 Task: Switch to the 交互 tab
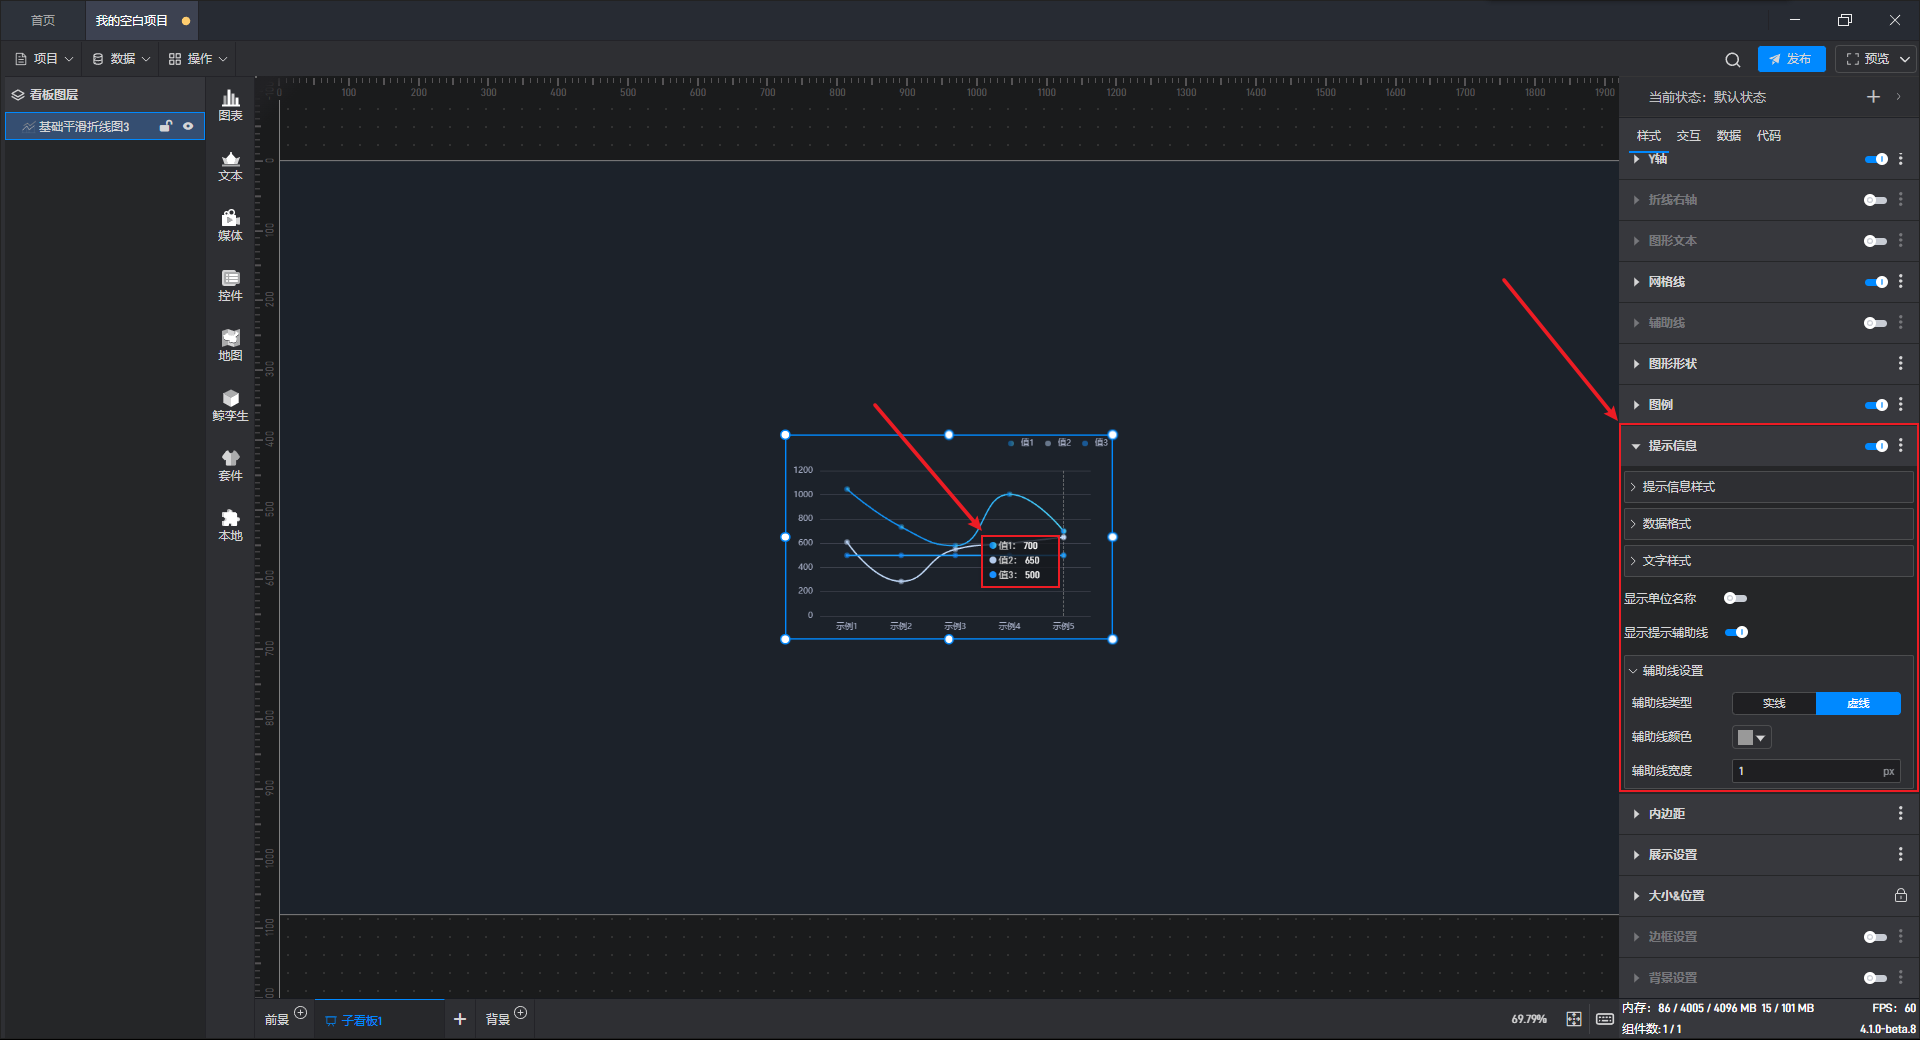tap(1689, 136)
